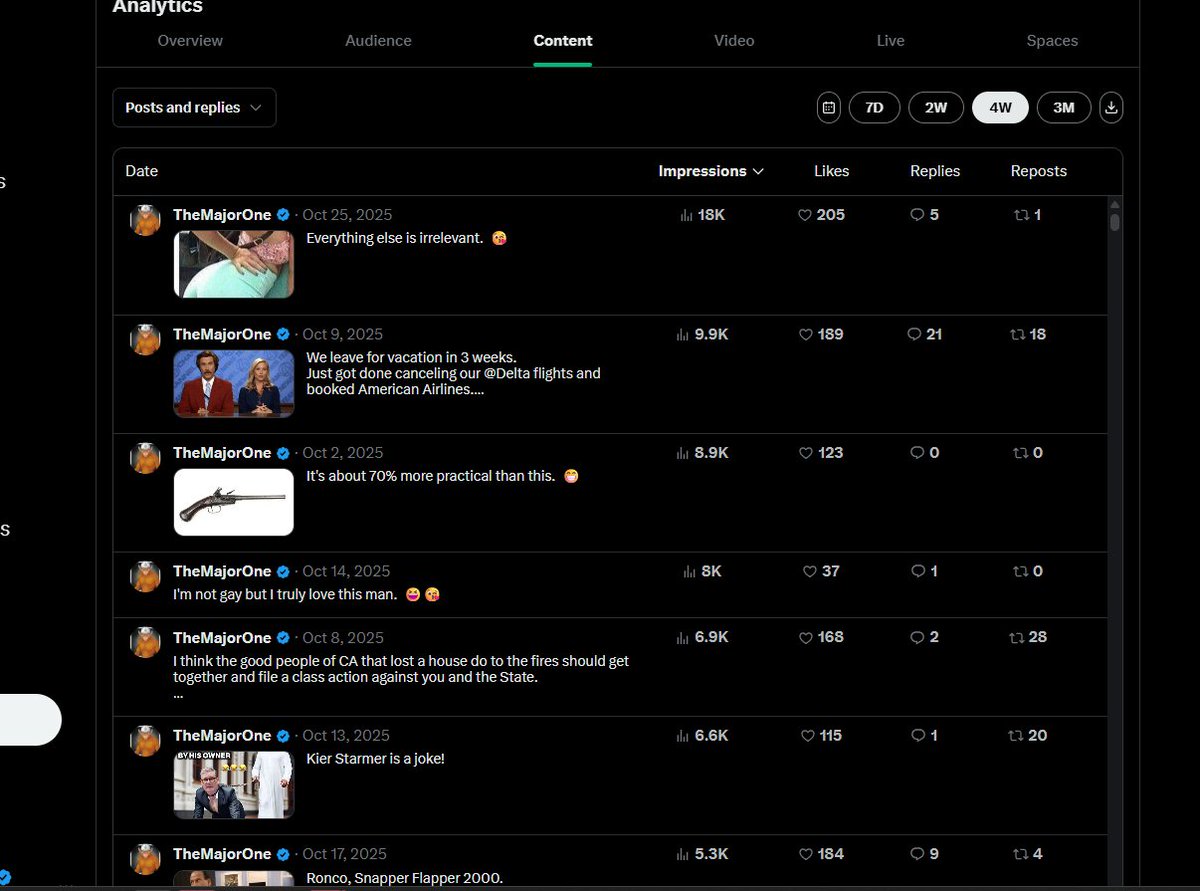Click the "Oct 8, 2025" date text
The image size is (1200, 891).
tap(343, 637)
